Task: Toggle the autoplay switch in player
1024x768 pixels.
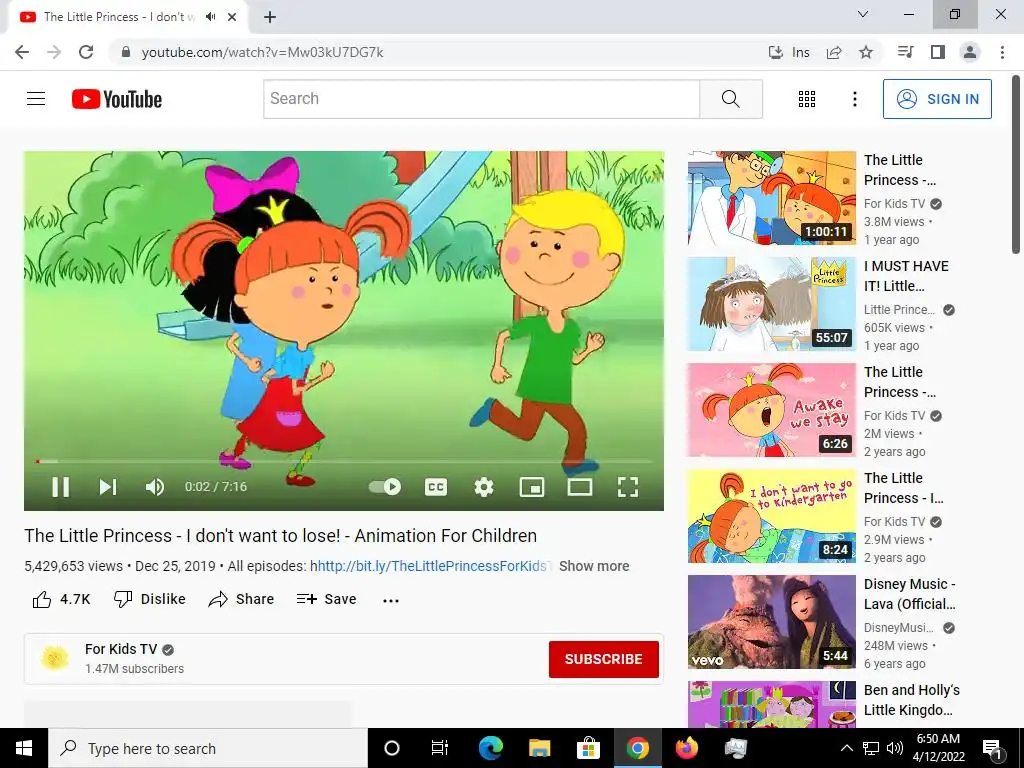Action: [x=385, y=487]
